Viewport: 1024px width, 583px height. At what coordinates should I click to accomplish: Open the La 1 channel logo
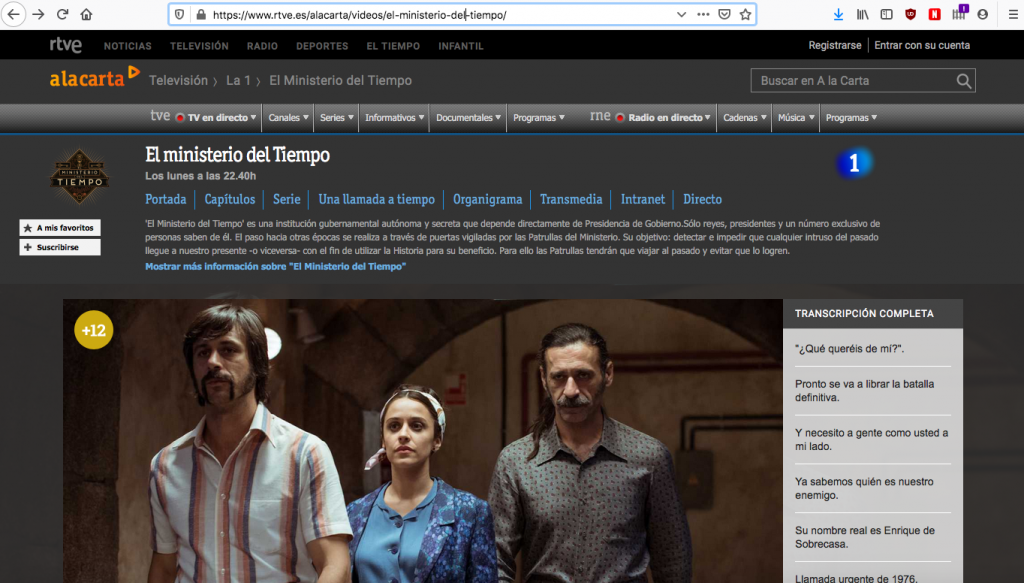coord(854,163)
